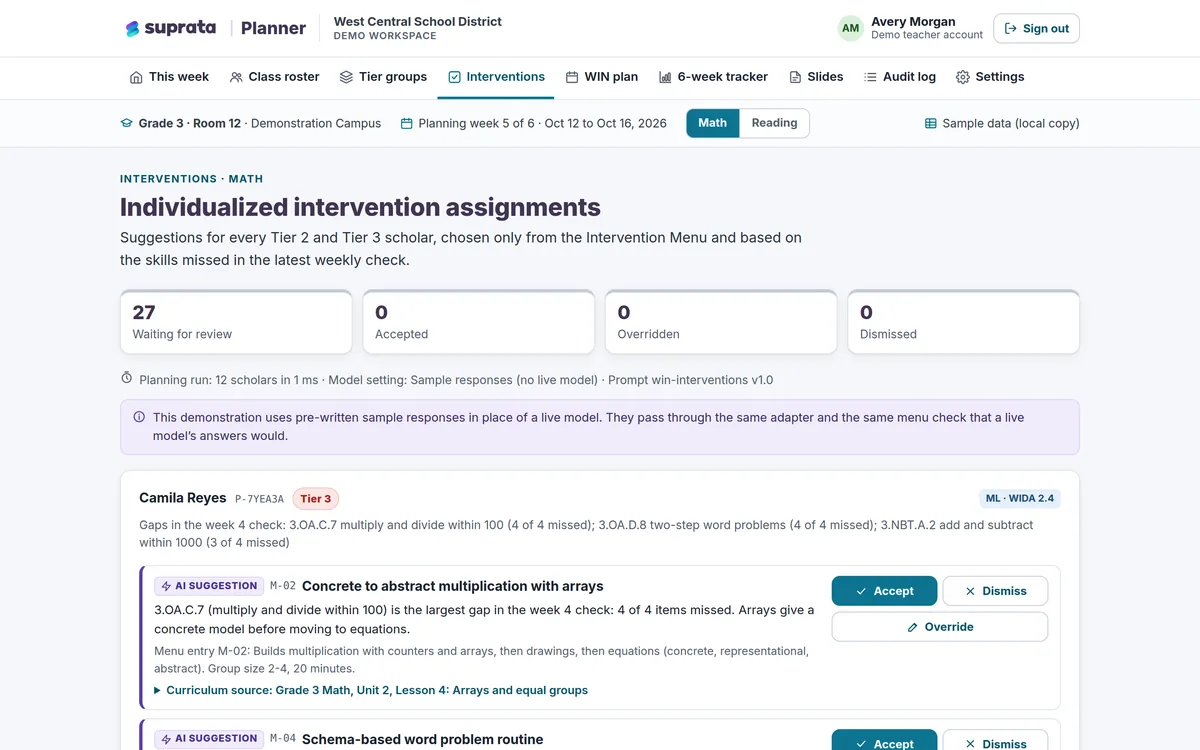The image size is (1200, 750).
Task: Click the Camila Reyes scholar name
Action: pyautogui.click(x=183, y=498)
